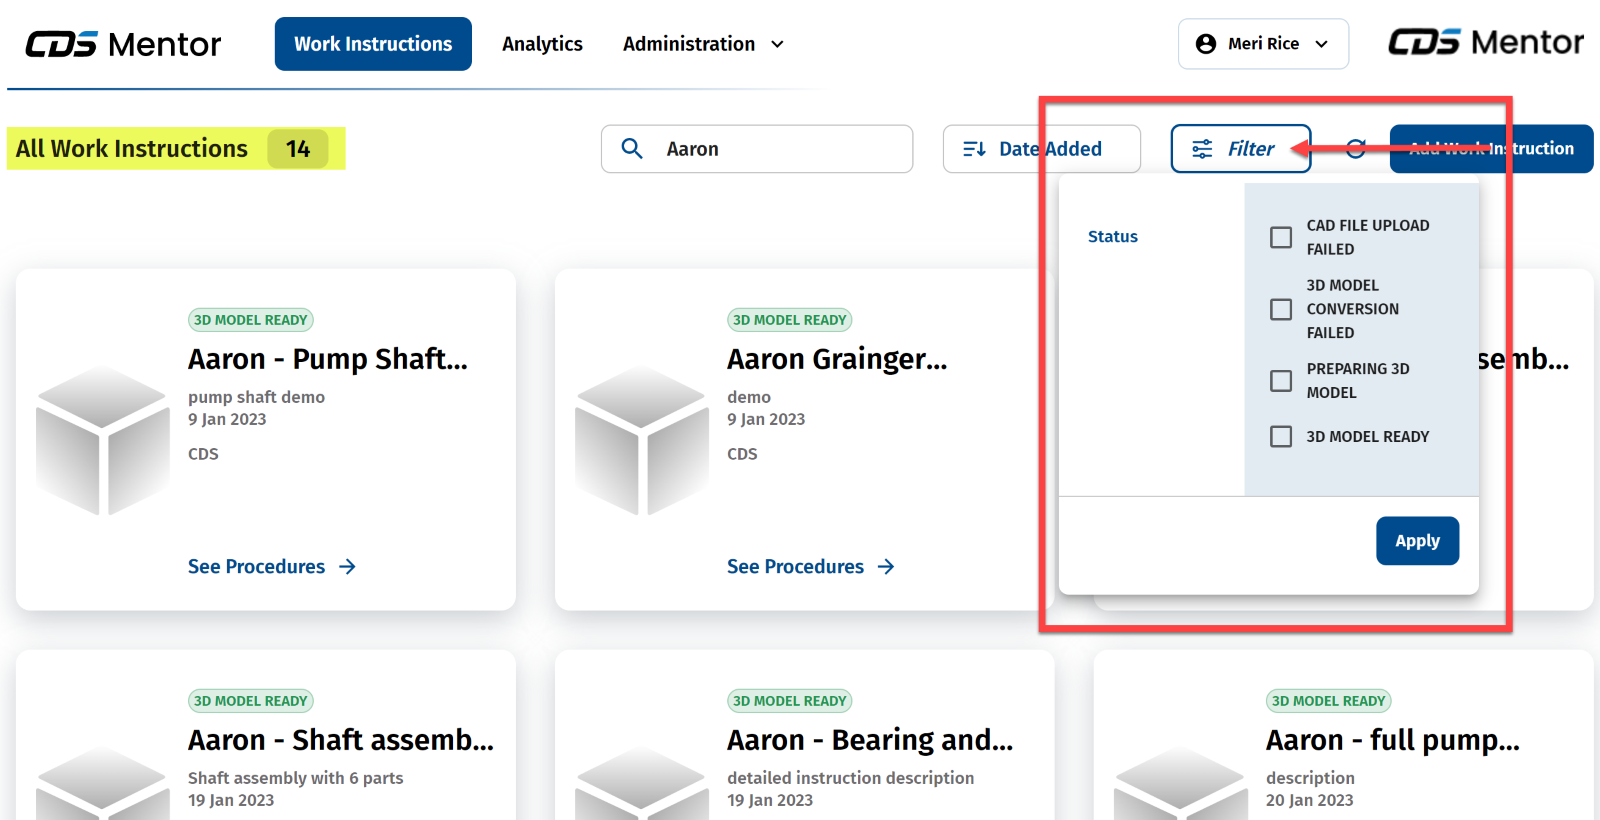Click the Filter button
The height and width of the screenshot is (820, 1600).
tap(1240, 149)
